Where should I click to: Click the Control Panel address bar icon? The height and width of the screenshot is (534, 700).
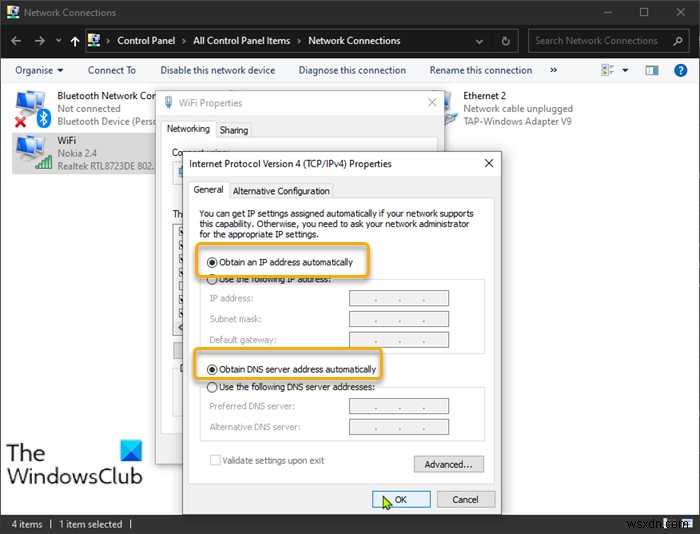point(94,40)
